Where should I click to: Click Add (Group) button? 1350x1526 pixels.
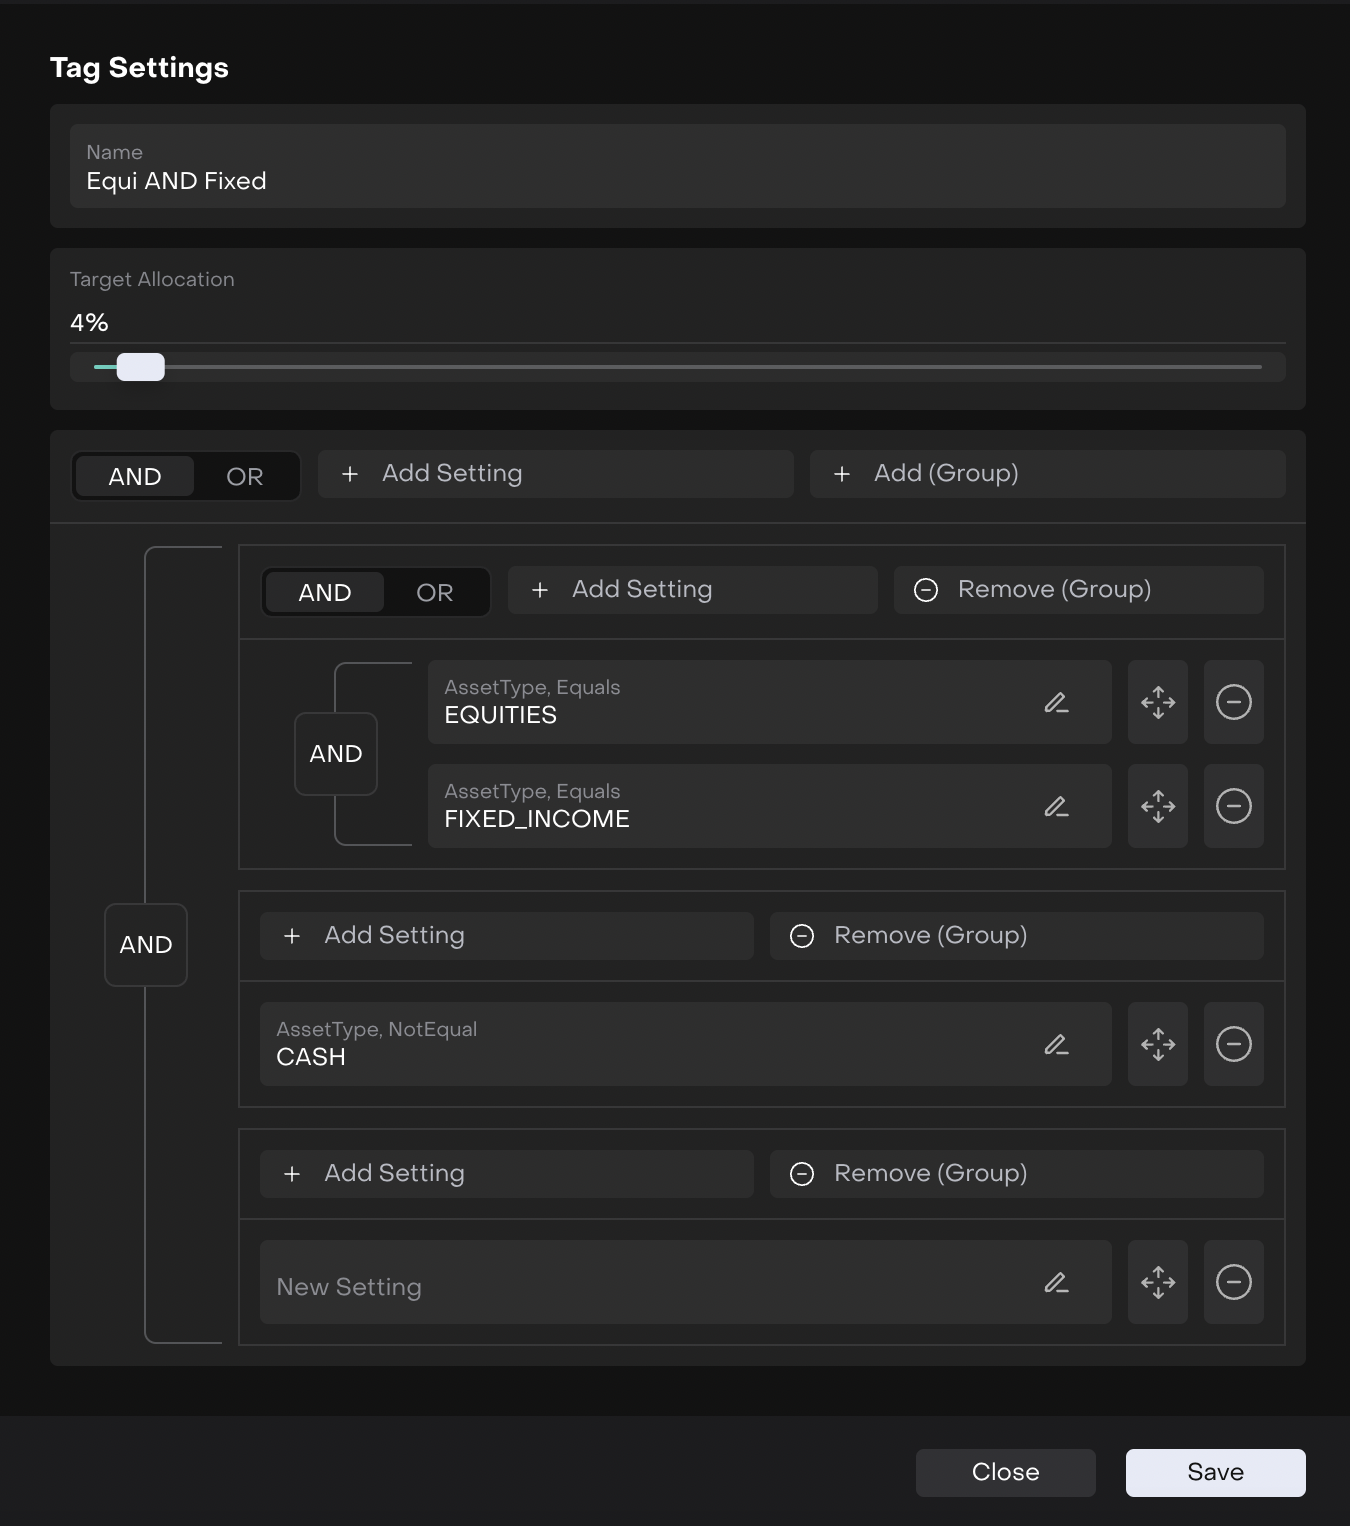point(1047,474)
